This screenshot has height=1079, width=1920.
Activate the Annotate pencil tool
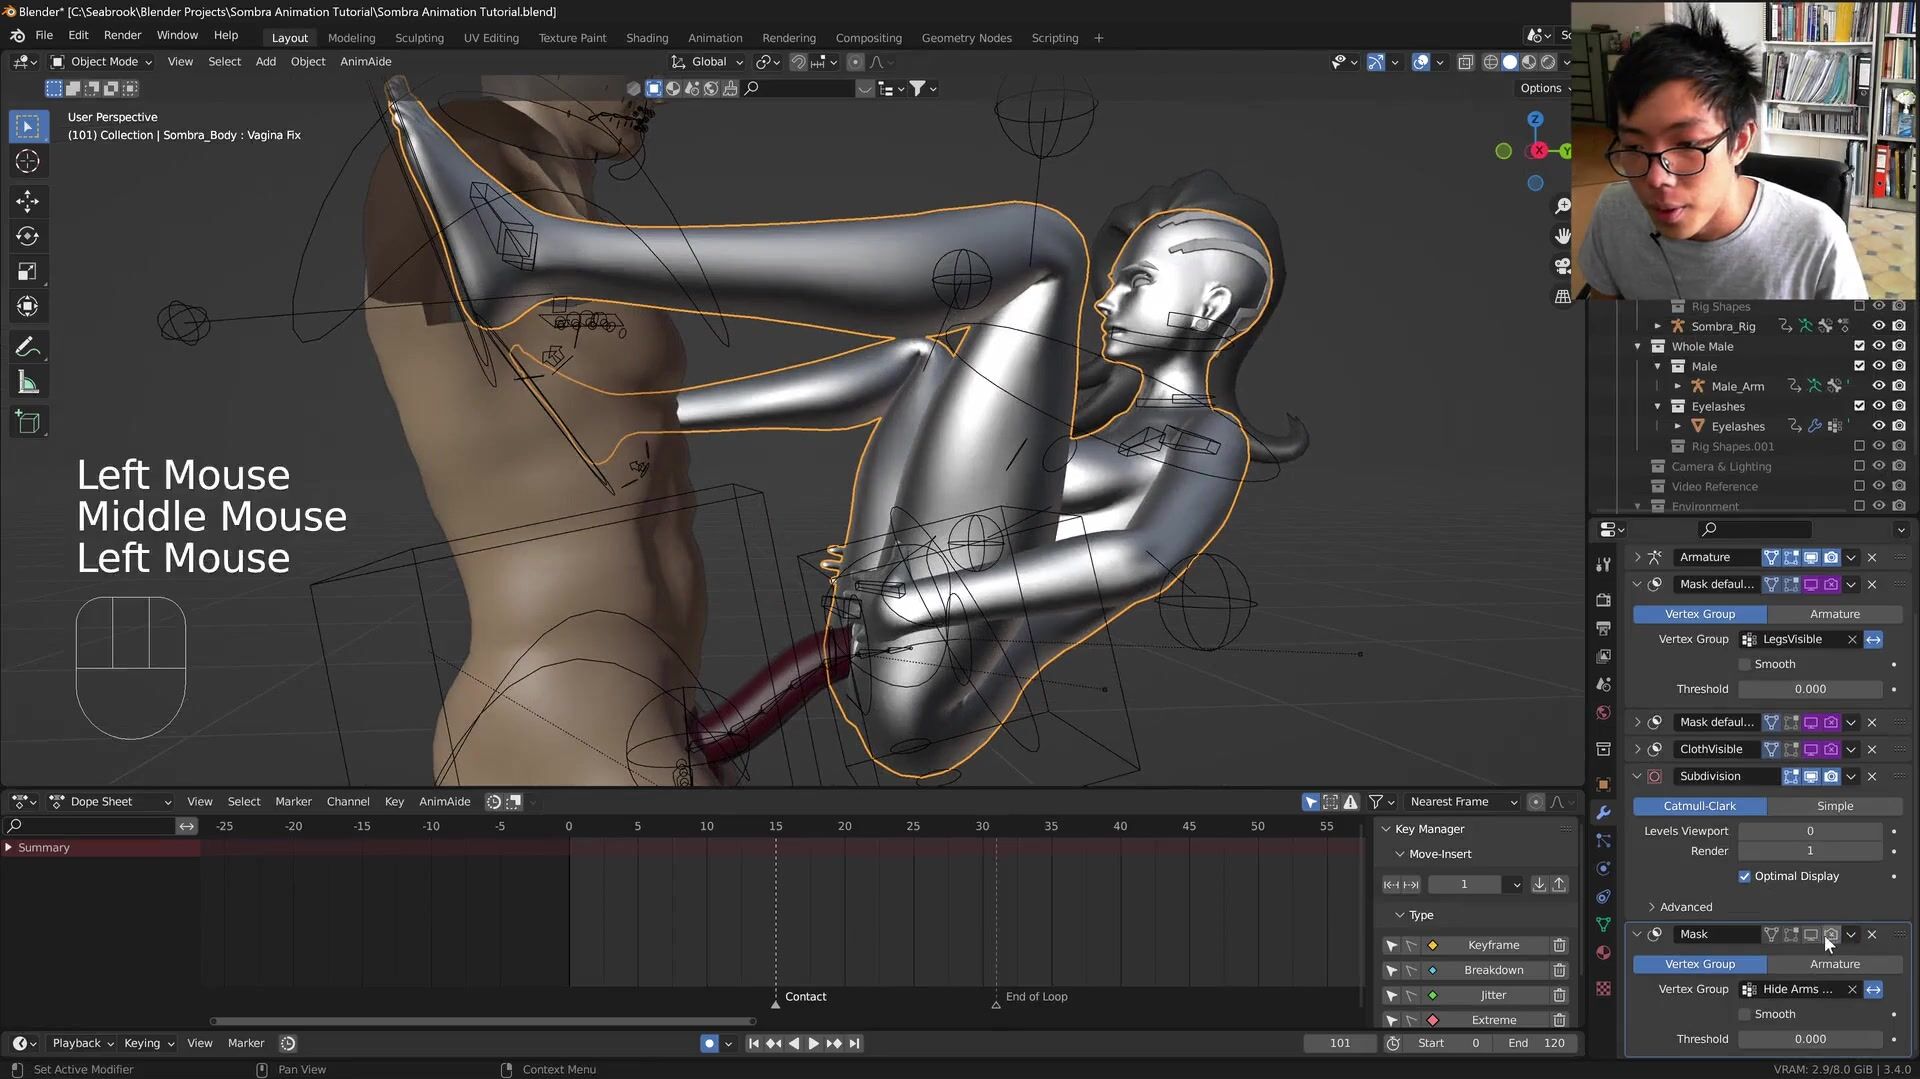click(x=27, y=347)
